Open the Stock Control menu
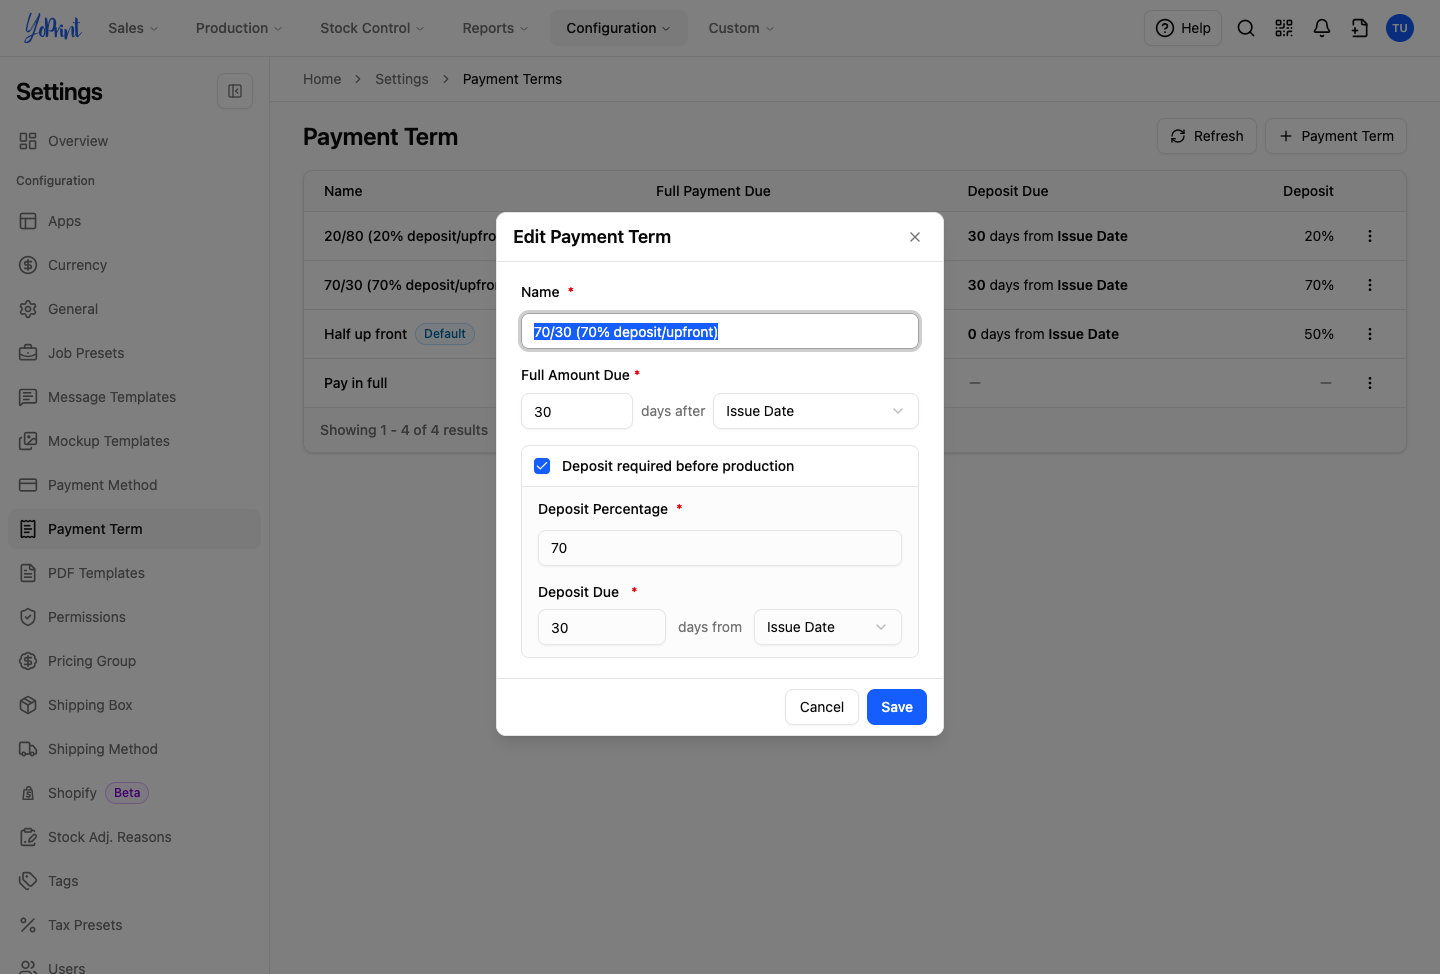1440x974 pixels. coord(372,28)
